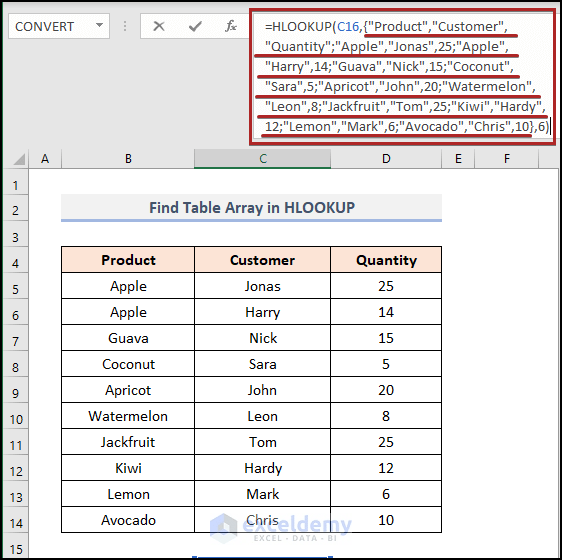Select row 9 header
The height and width of the screenshot is (560, 562).
pyautogui.click(x=16, y=390)
